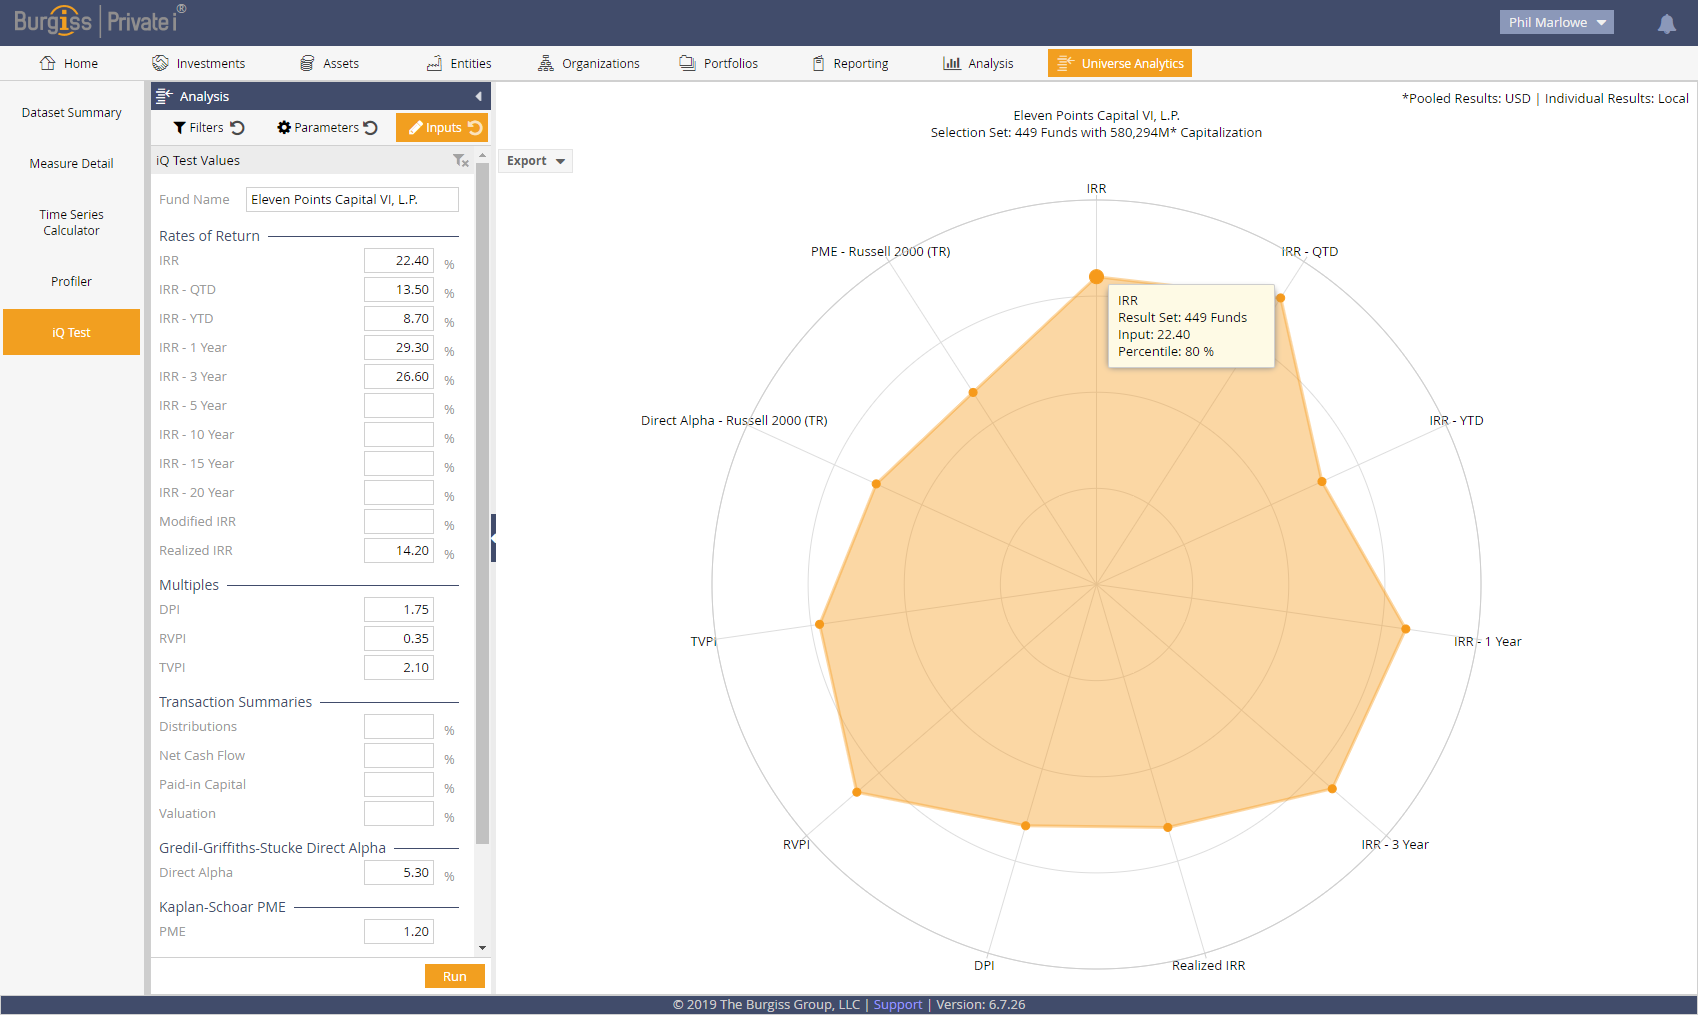1698x1015 pixels.
Task: Click the scroll up arrow of inputs panel
Action: [x=482, y=156]
